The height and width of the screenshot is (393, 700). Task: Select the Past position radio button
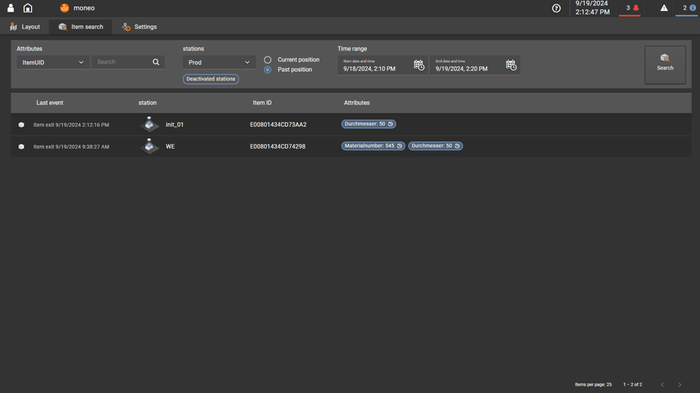tap(267, 70)
